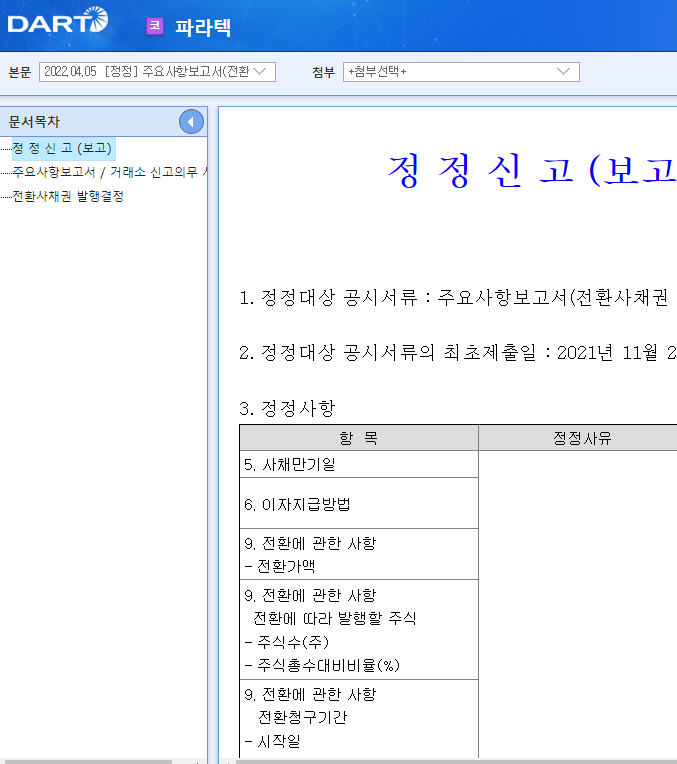Click the document tree horizontal scrollbar
This screenshot has width=677, height=764.
tap(86, 762)
